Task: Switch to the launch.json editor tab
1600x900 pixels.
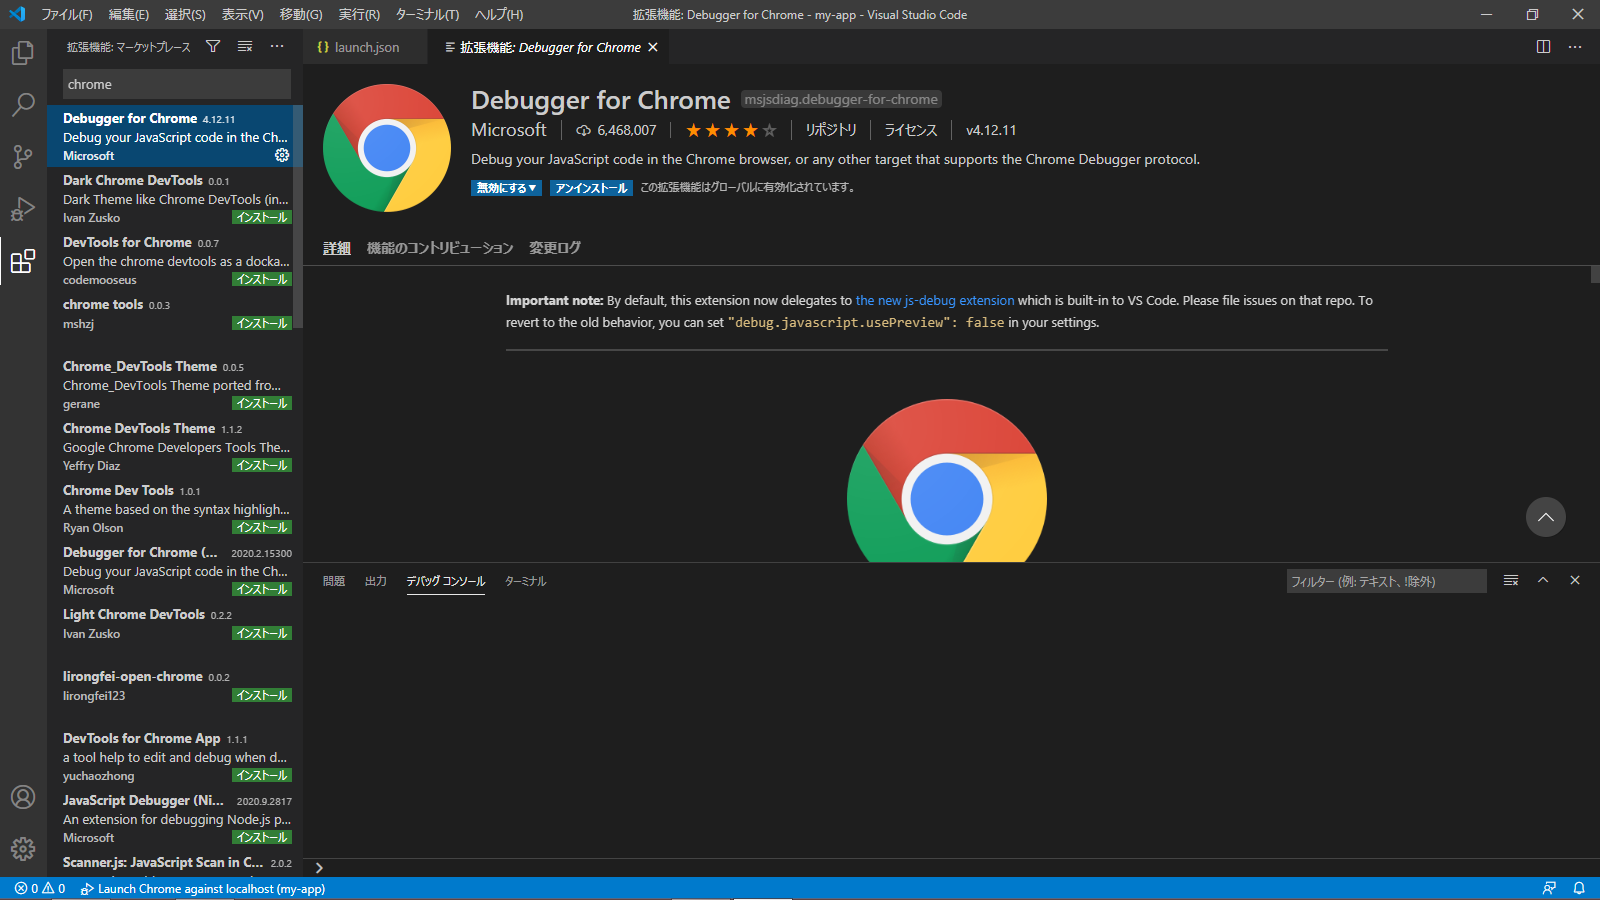Action: pyautogui.click(x=366, y=47)
